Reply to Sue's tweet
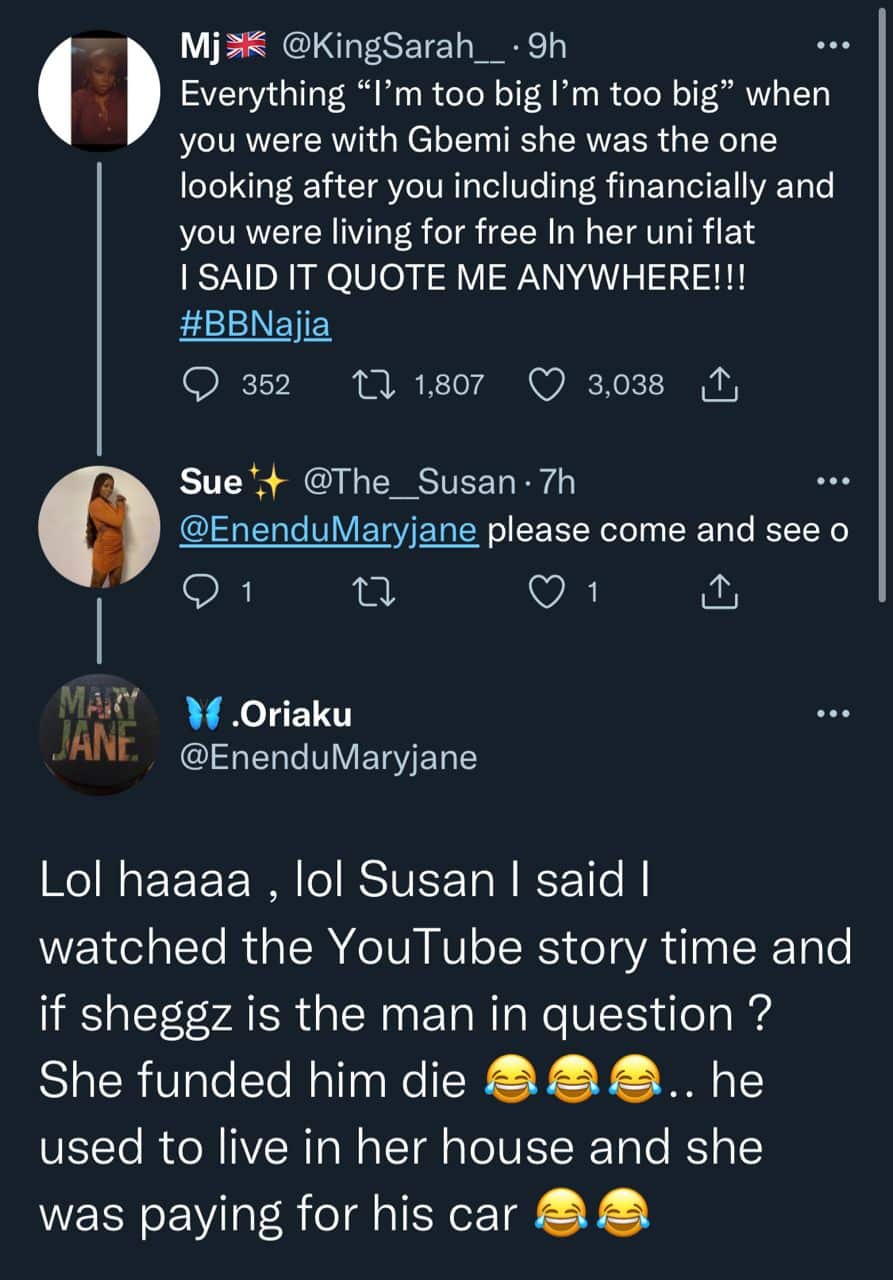 [204, 594]
